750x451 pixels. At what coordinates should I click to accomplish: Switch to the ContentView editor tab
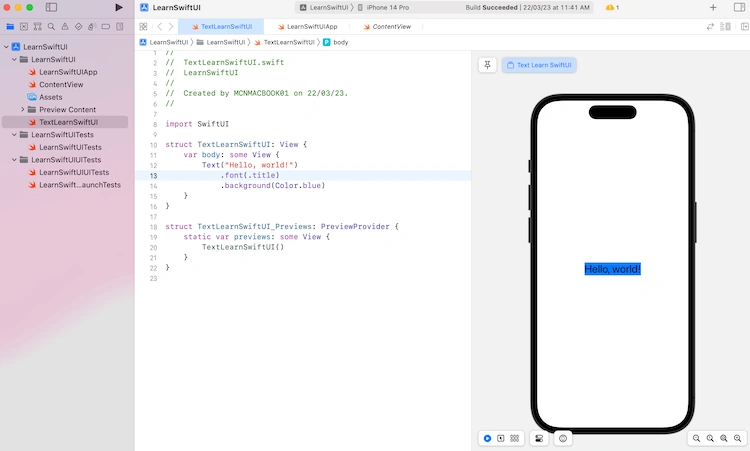(386, 27)
